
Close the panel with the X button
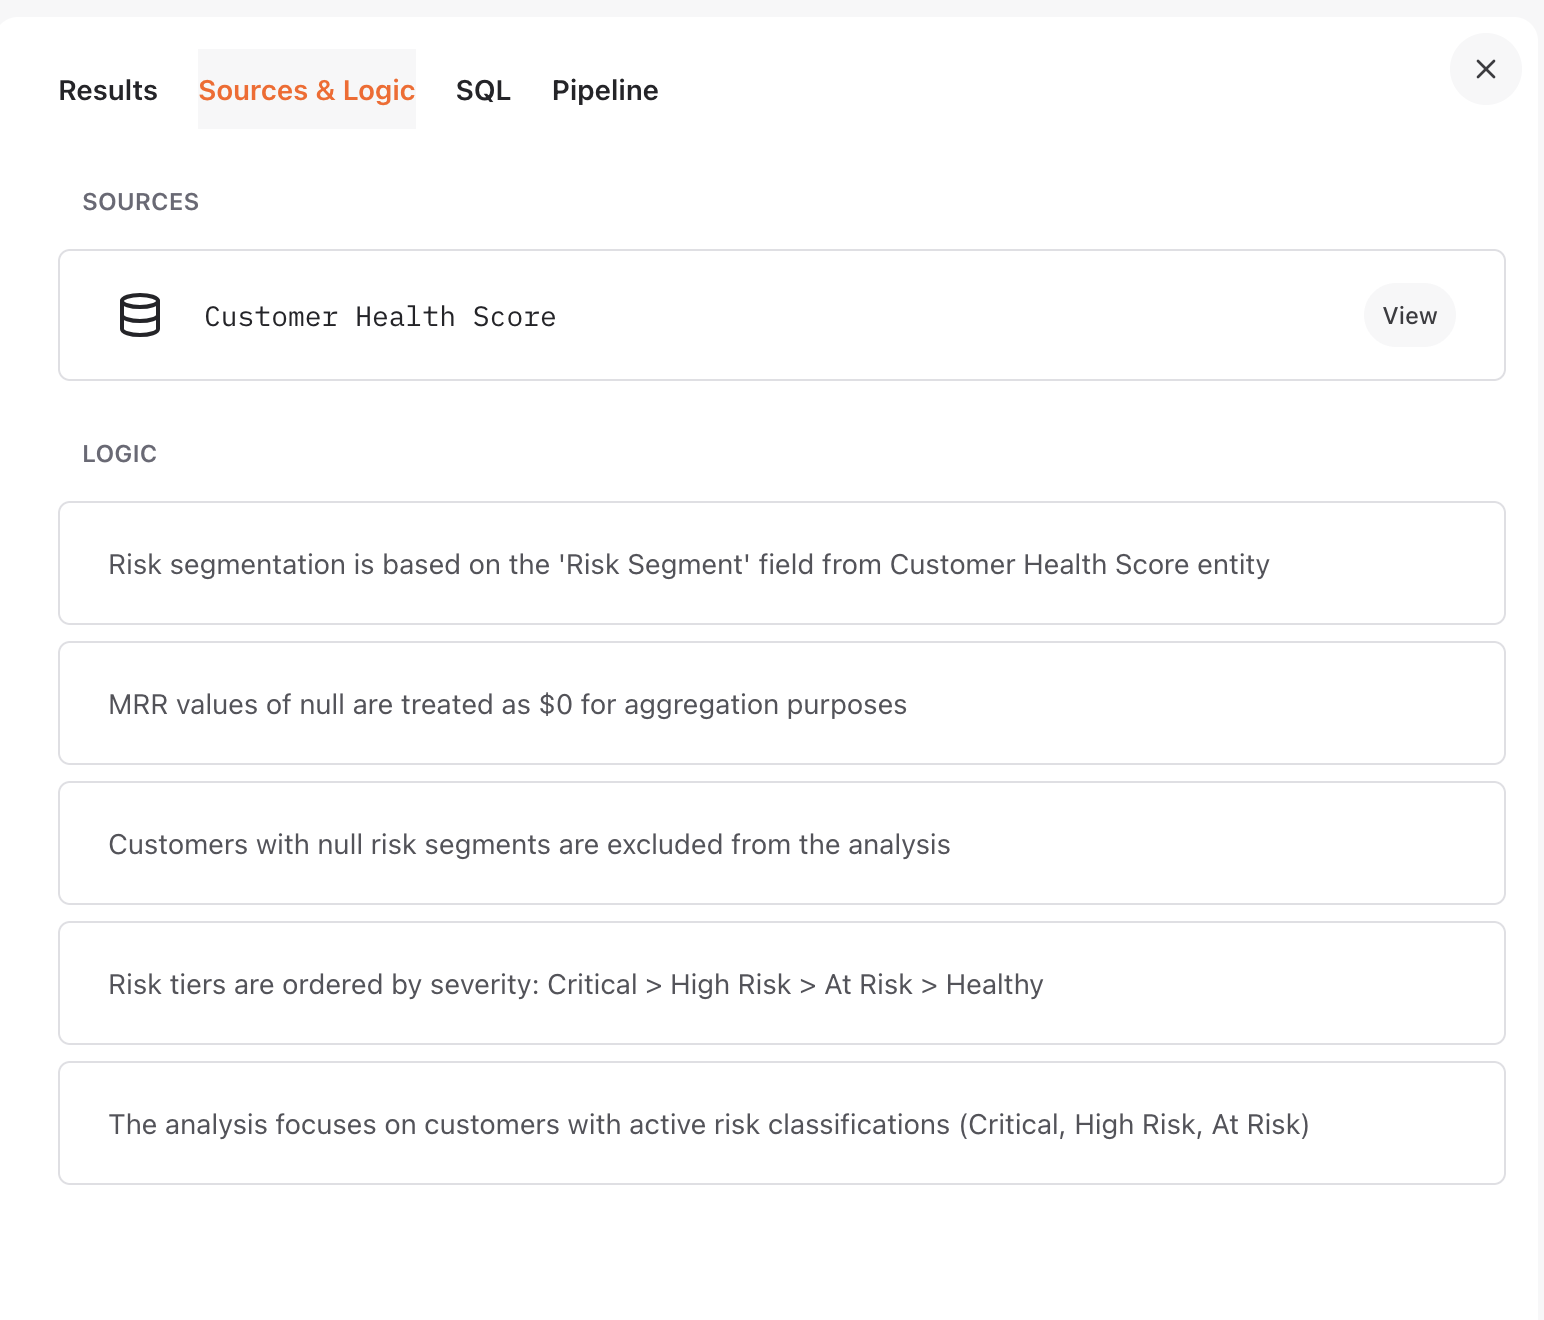[x=1486, y=69]
